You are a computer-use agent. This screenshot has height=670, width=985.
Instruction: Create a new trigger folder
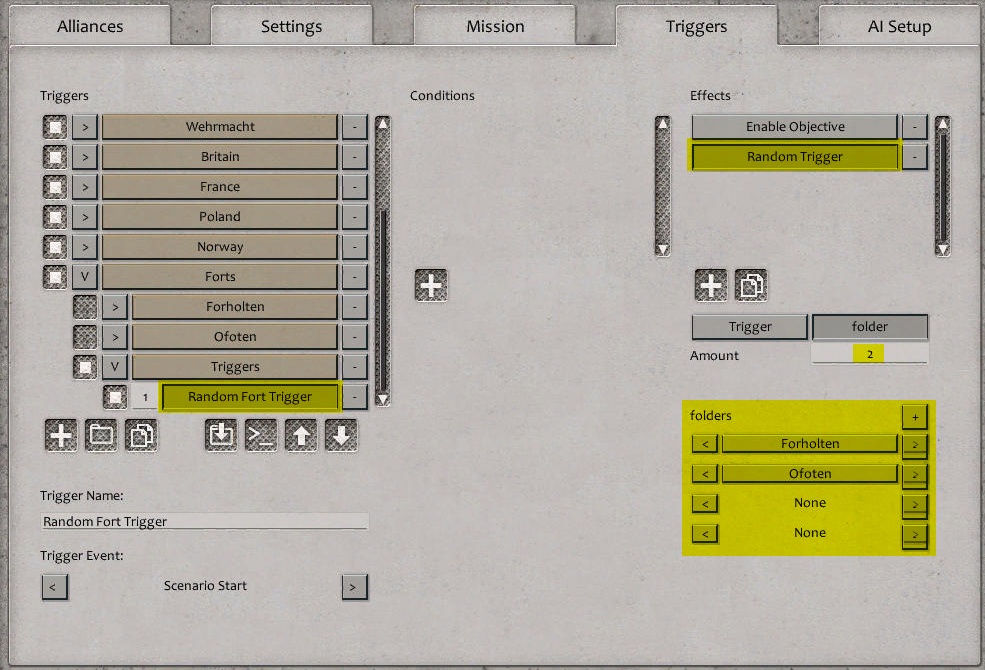coord(101,435)
